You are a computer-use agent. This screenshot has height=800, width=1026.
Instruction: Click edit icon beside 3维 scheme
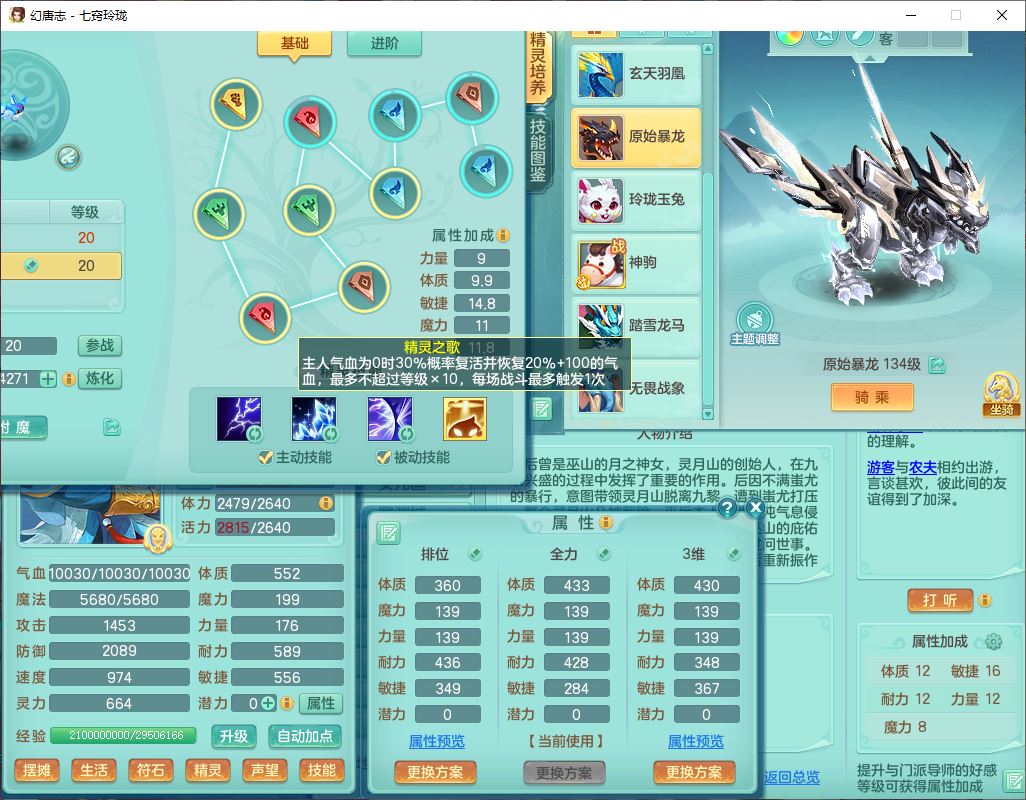pyautogui.click(x=734, y=554)
